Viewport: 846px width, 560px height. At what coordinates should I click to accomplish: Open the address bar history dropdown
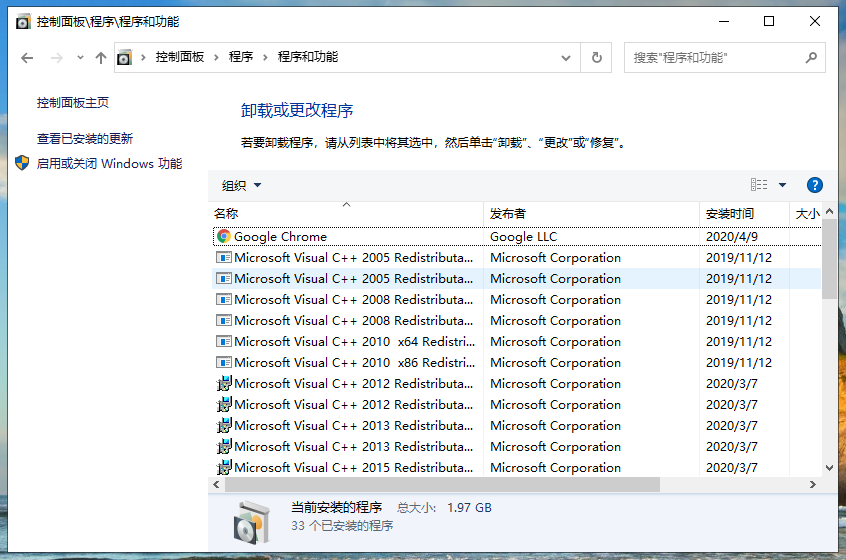(x=569, y=58)
